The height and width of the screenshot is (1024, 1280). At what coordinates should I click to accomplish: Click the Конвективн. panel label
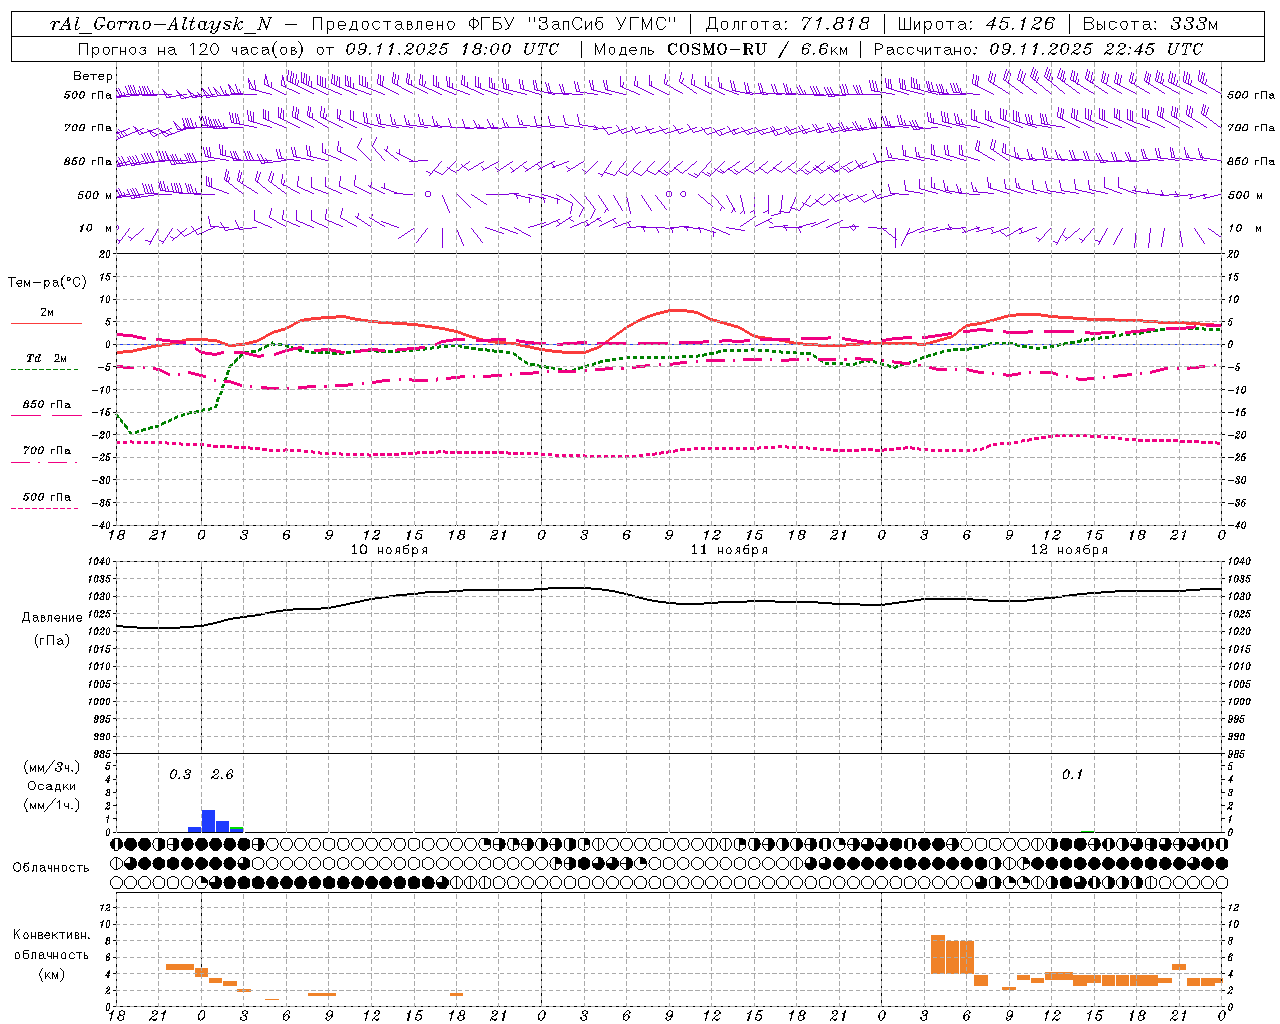click(52, 935)
